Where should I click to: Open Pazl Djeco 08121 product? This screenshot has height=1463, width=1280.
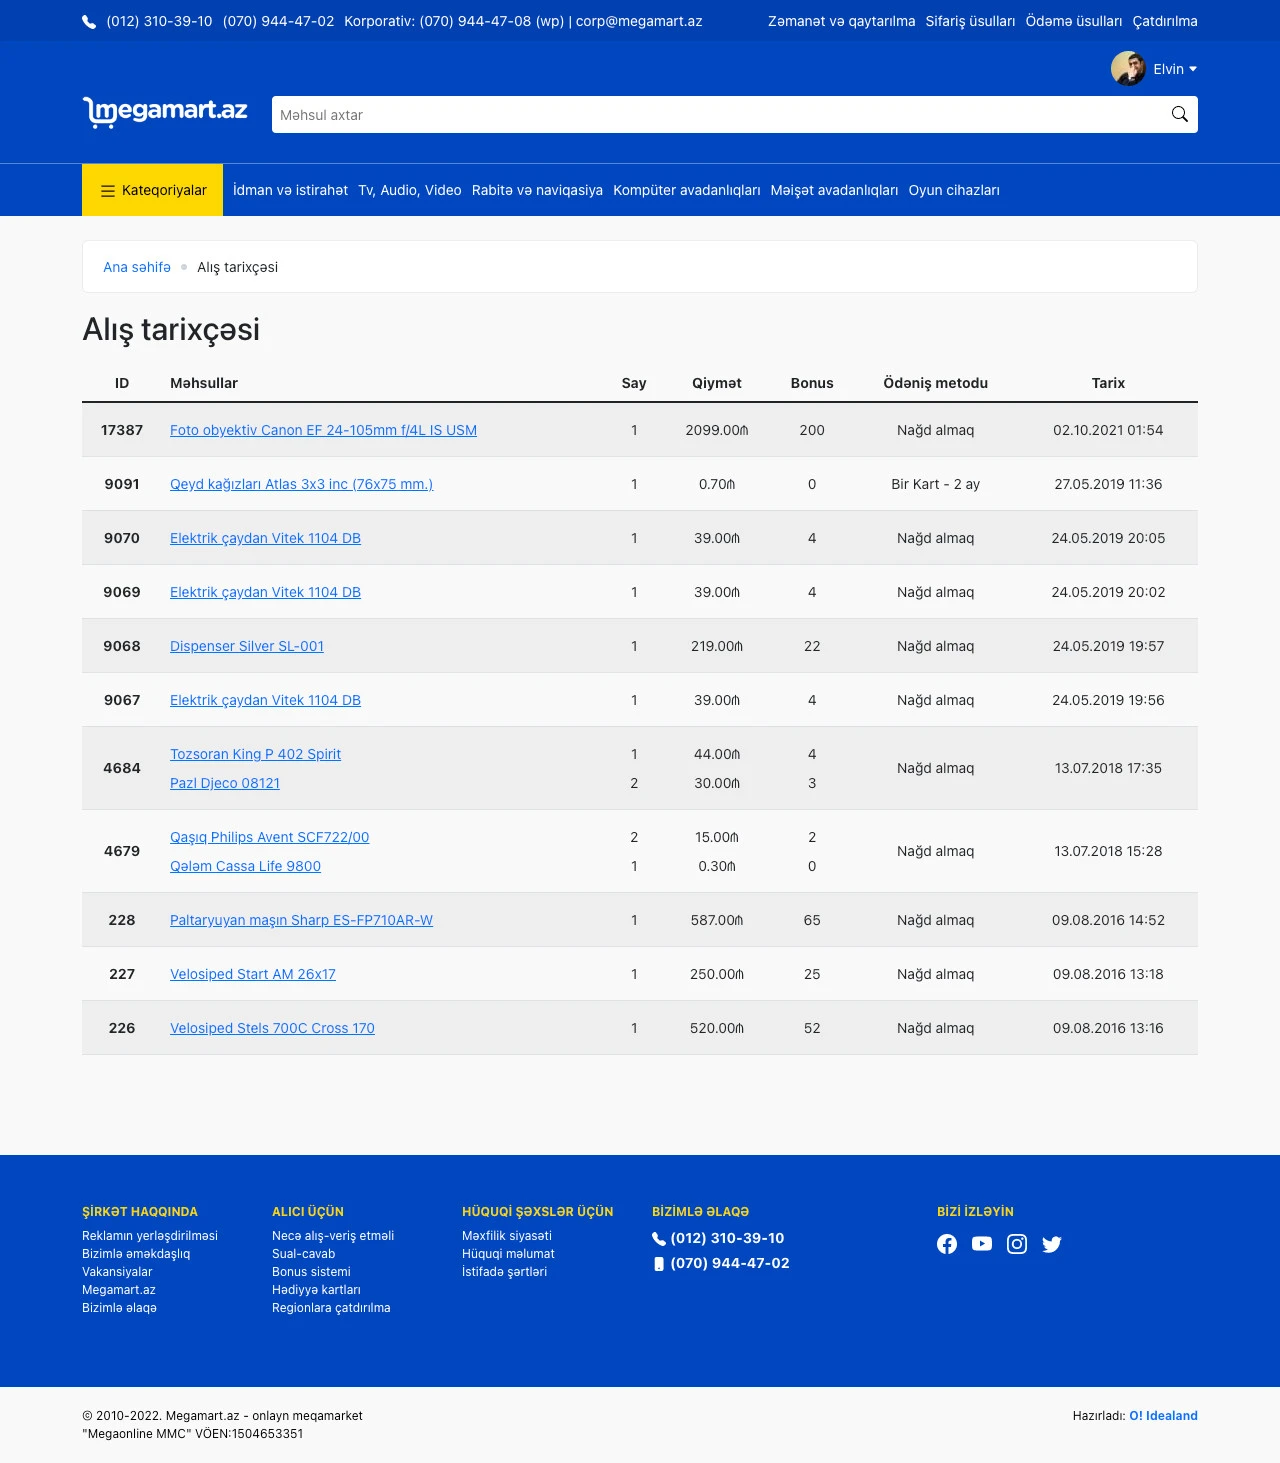coord(225,783)
